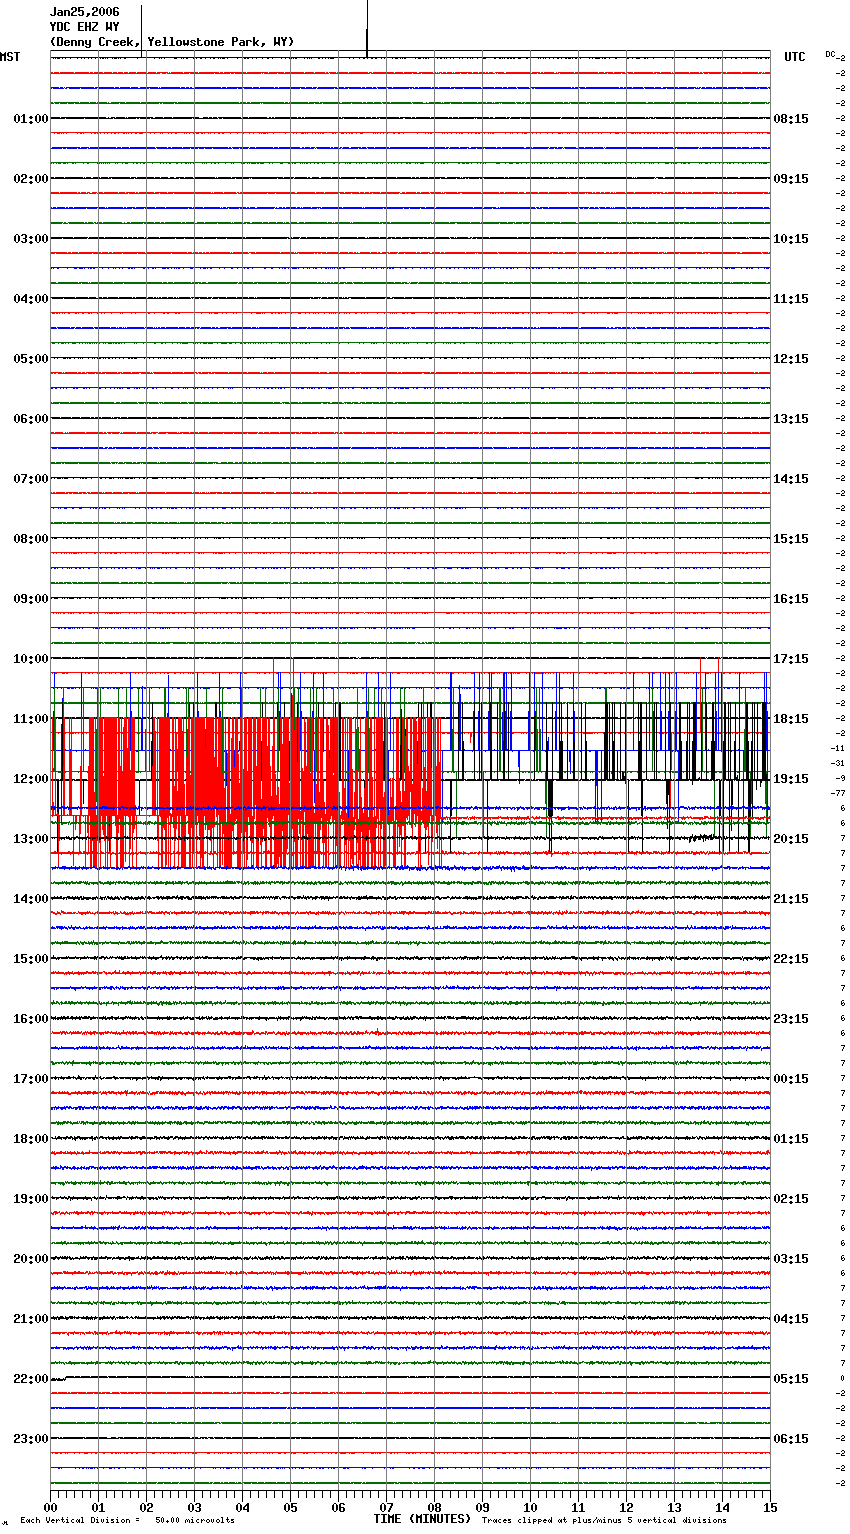This screenshot has height=1534, width=850.
Task: Click the '19:15' UTC row label
Action: coord(791,779)
